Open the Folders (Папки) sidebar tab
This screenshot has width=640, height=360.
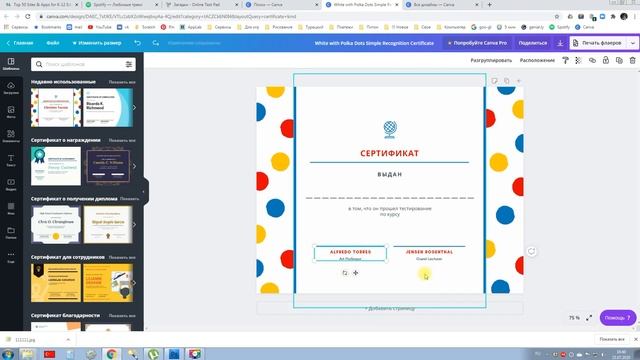click(x=11, y=233)
